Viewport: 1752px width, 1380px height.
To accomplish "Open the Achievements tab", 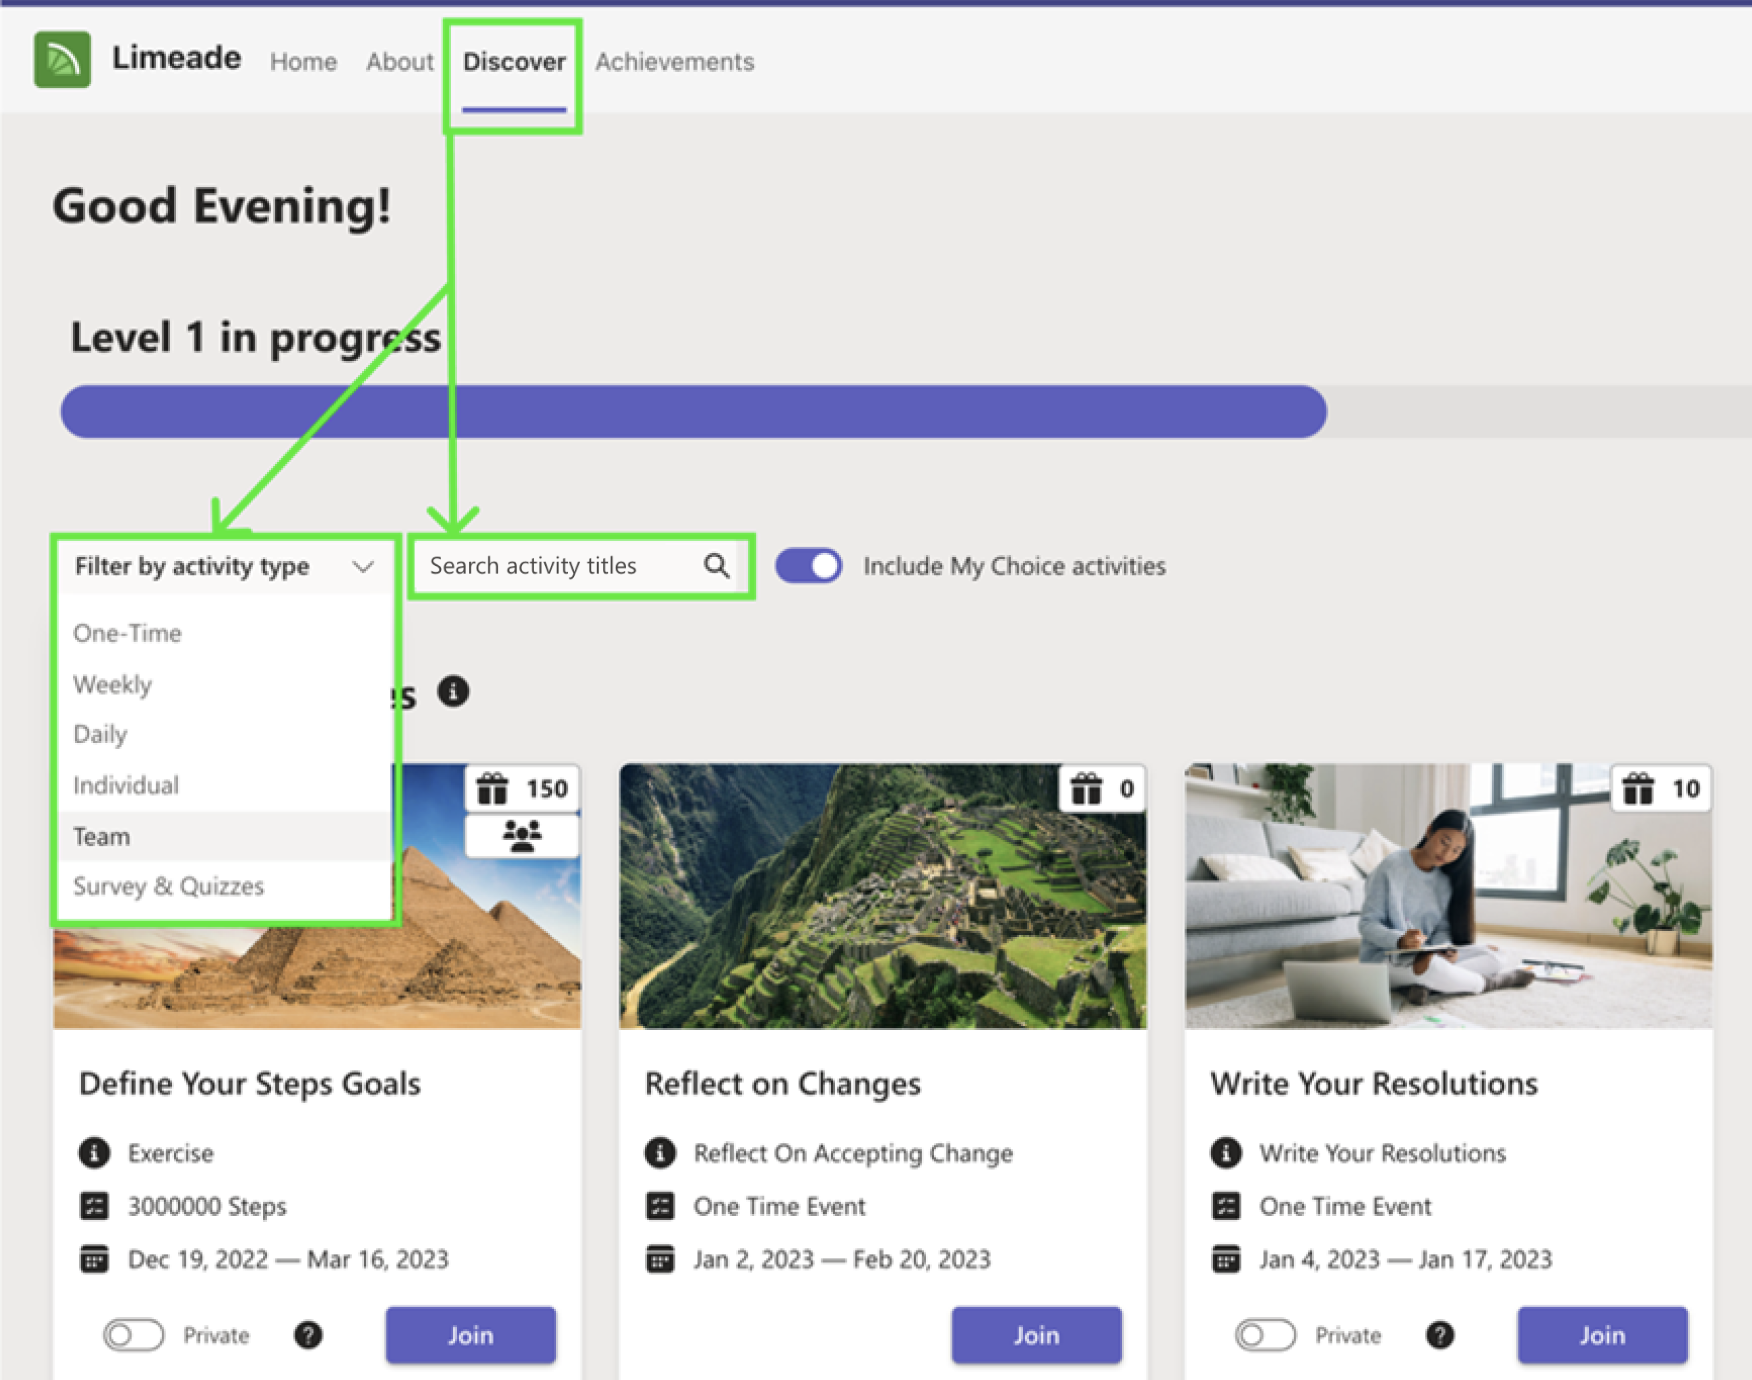I will click(674, 62).
